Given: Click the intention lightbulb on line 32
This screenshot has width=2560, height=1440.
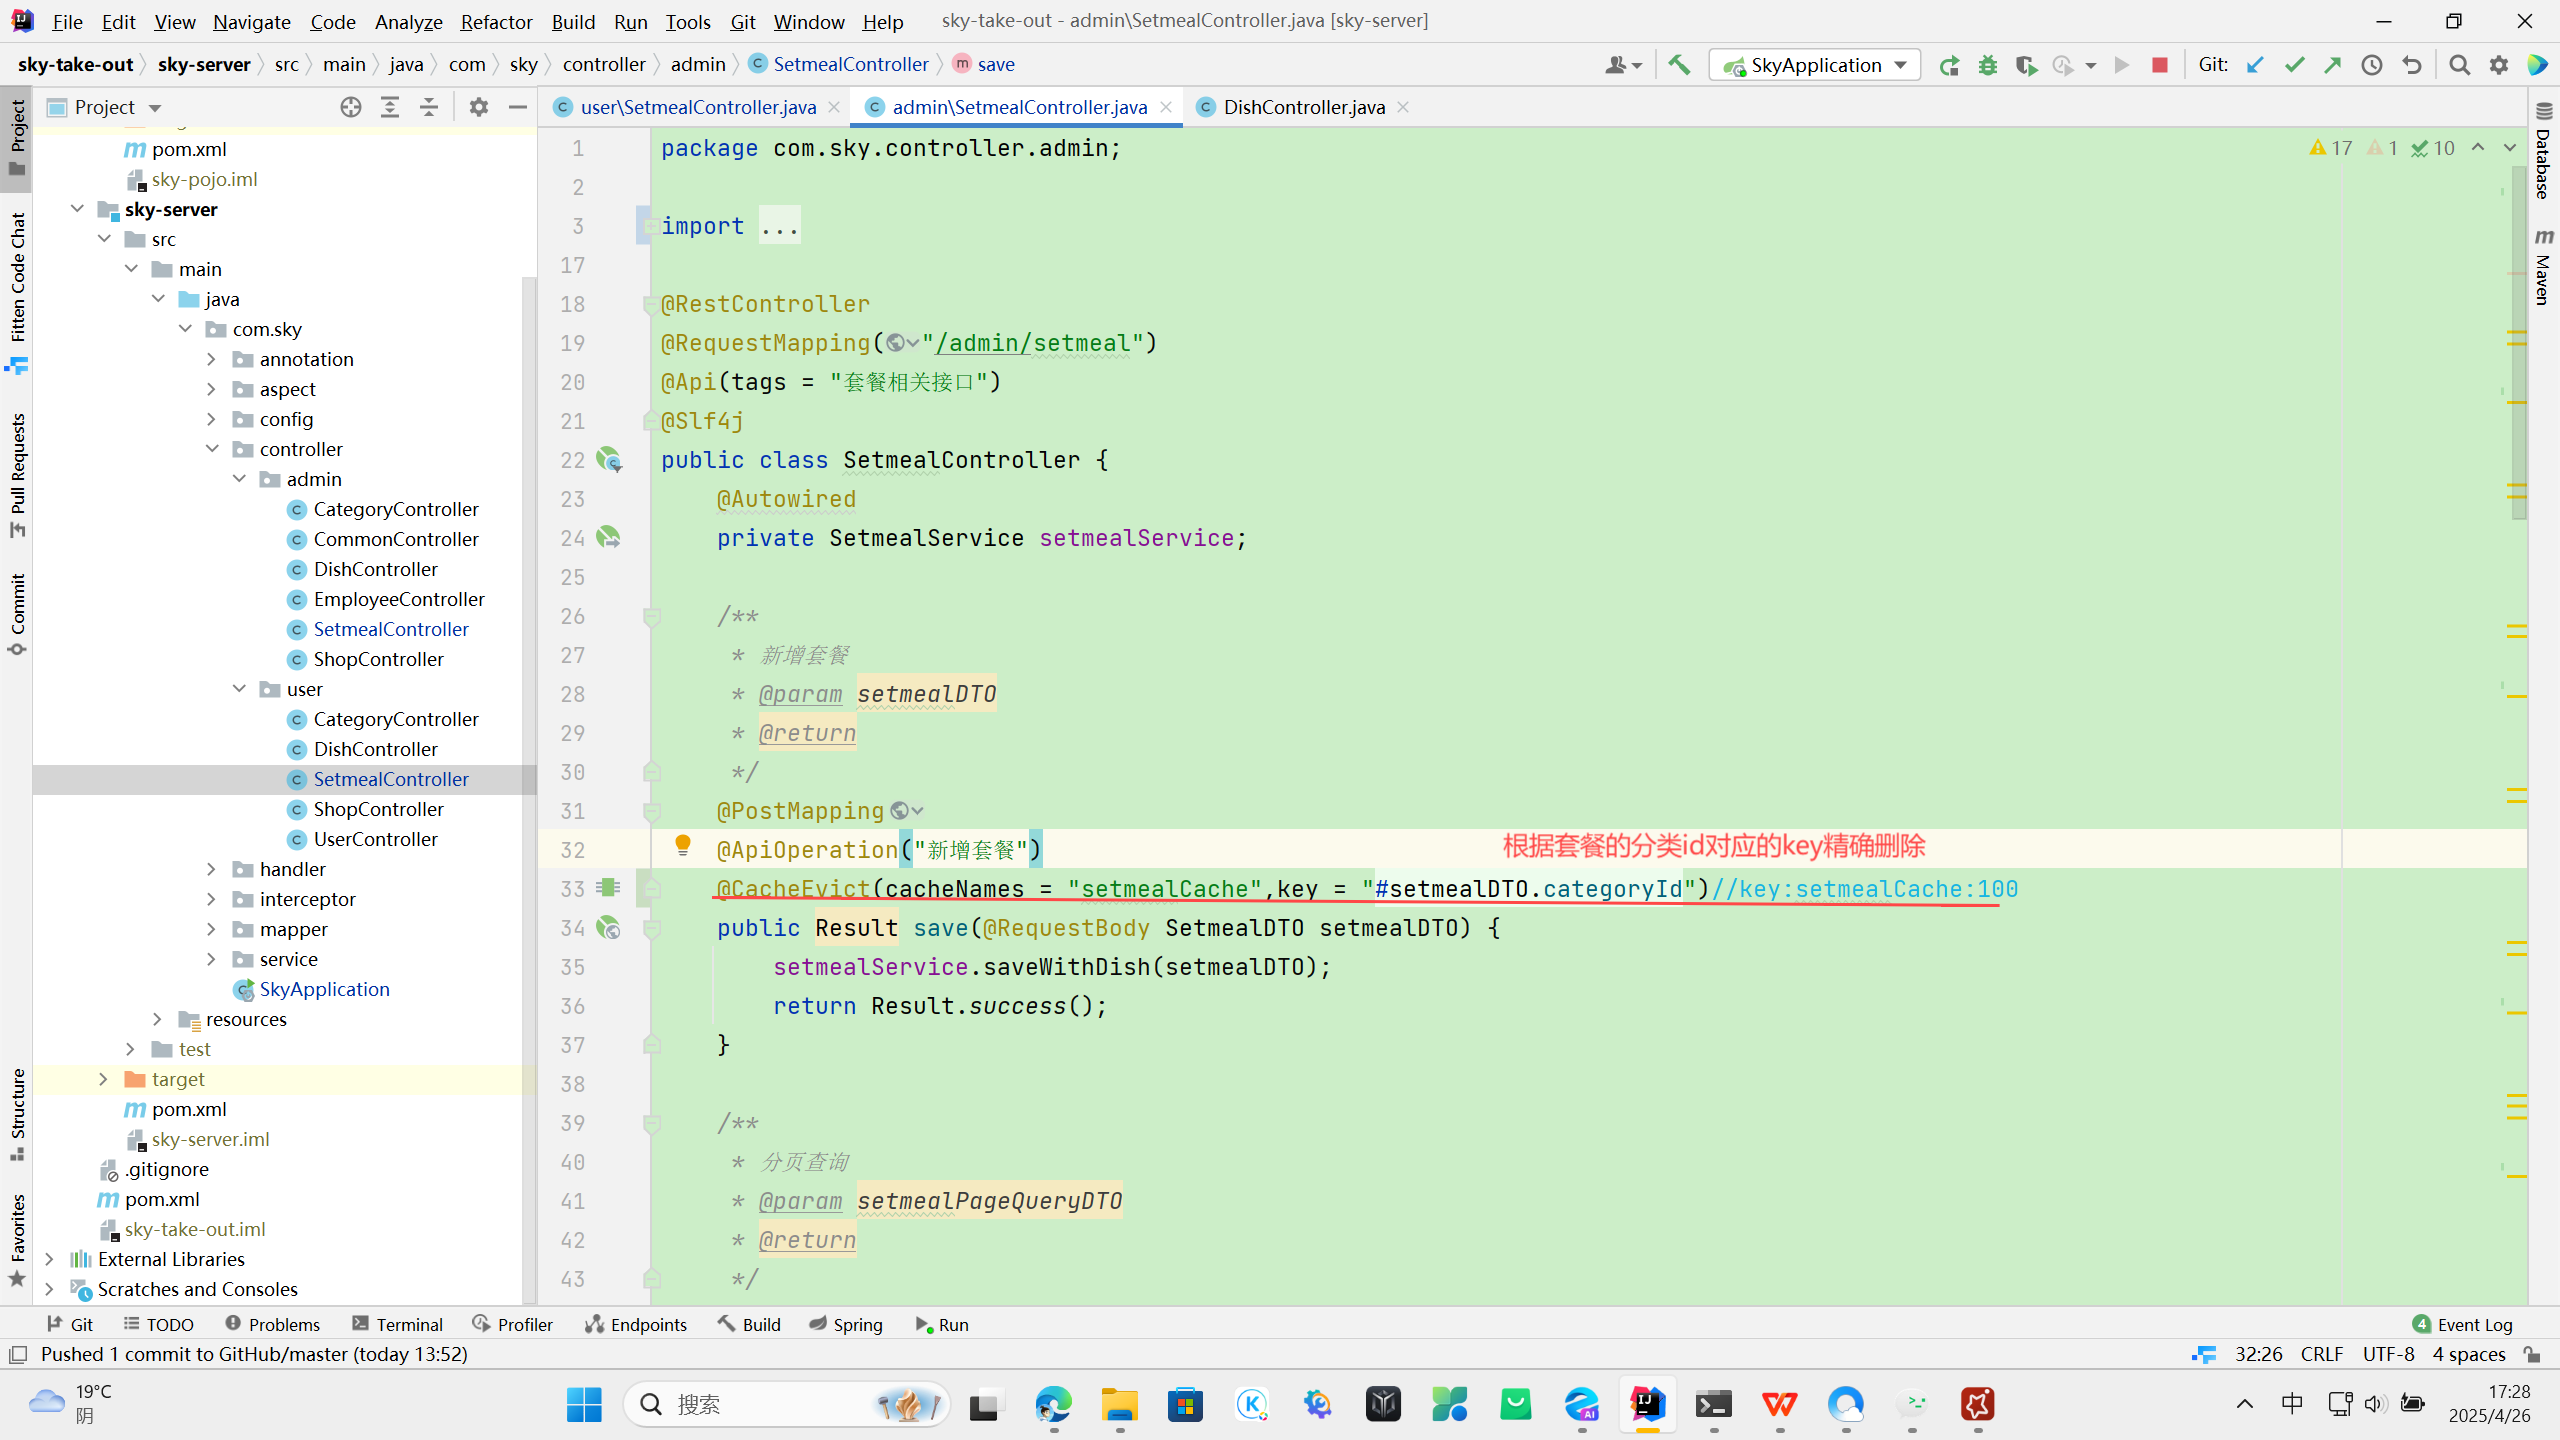Looking at the screenshot, I should [x=683, y=846].
